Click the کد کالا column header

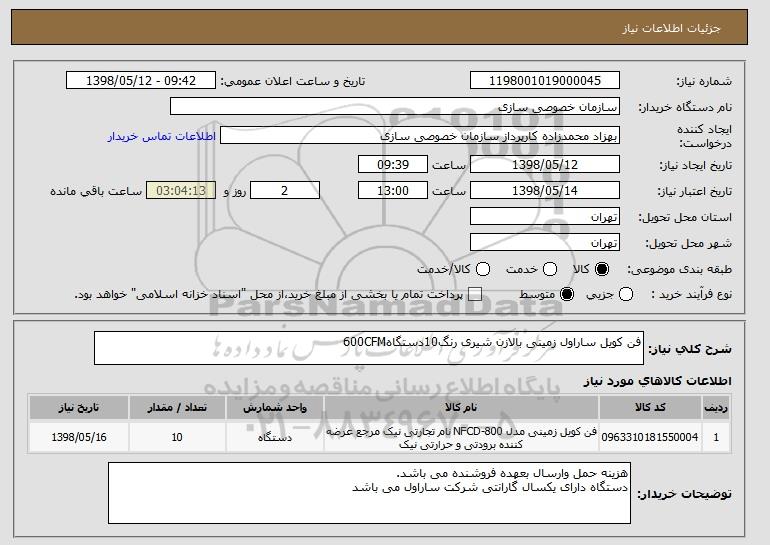650,408
